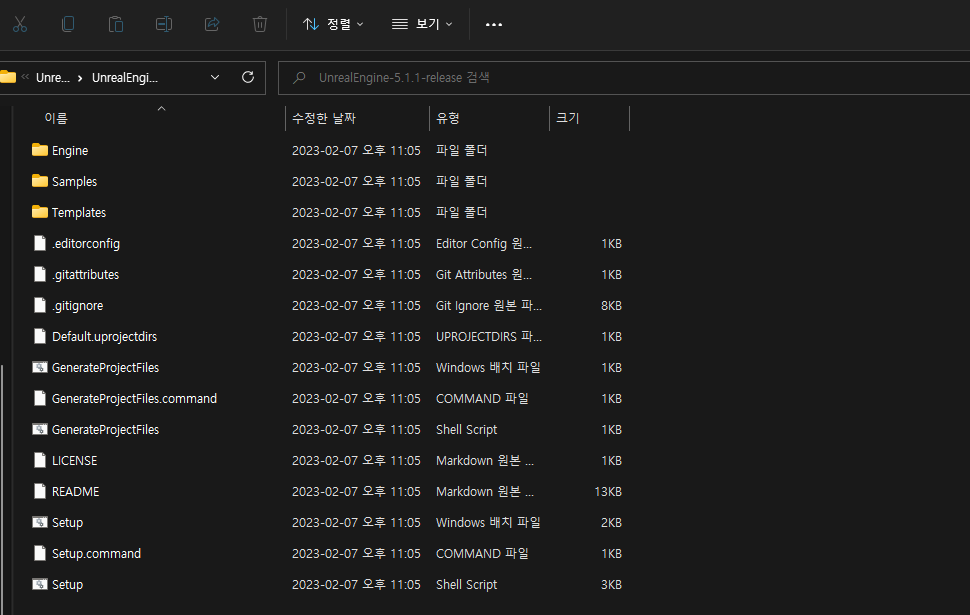Select the Samples folder icon
The height and width of the screenshot is (615, 970).
pos(40,181)
